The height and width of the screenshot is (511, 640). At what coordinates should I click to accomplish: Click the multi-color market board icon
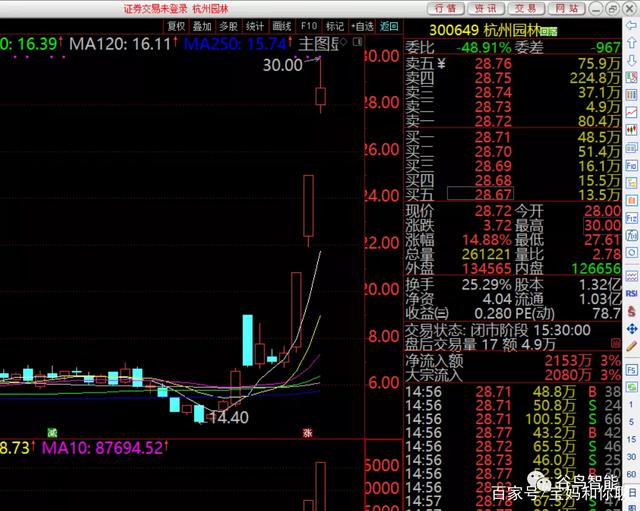click(631, 77)
